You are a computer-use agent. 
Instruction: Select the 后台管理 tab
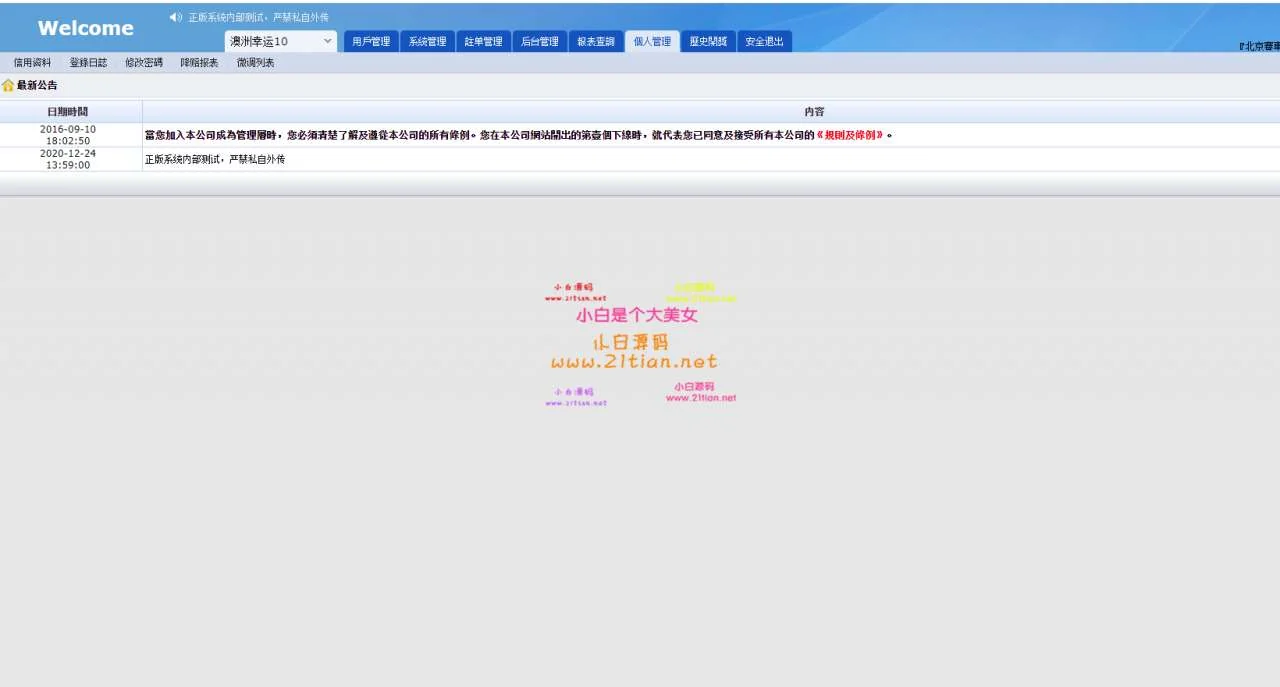point(539,42)
